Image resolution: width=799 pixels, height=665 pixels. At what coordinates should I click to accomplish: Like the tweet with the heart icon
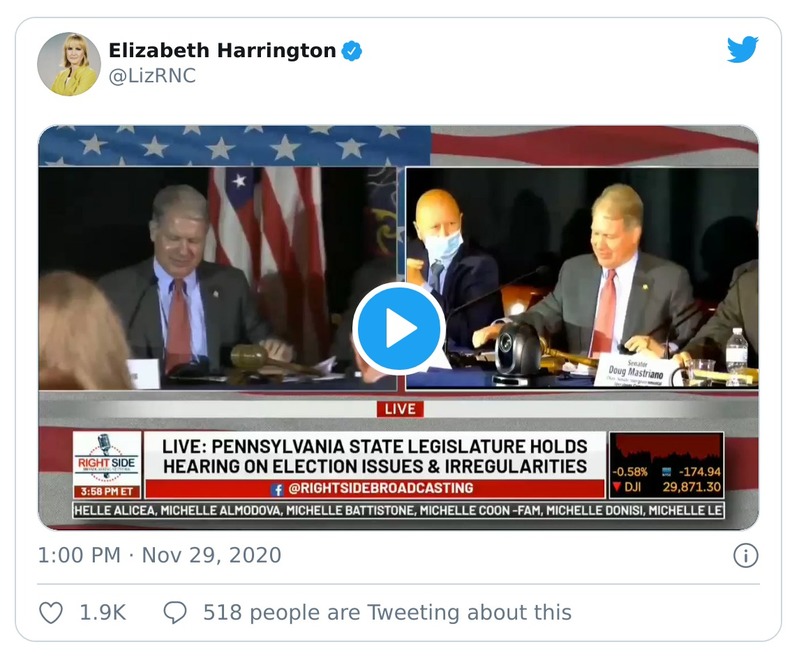pyautogui.click(x=50, y=611)
